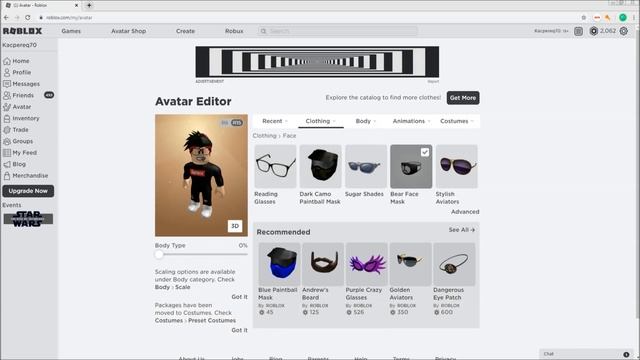
Task: Open Avatar in the sidebar
Action: click(17, 107)
